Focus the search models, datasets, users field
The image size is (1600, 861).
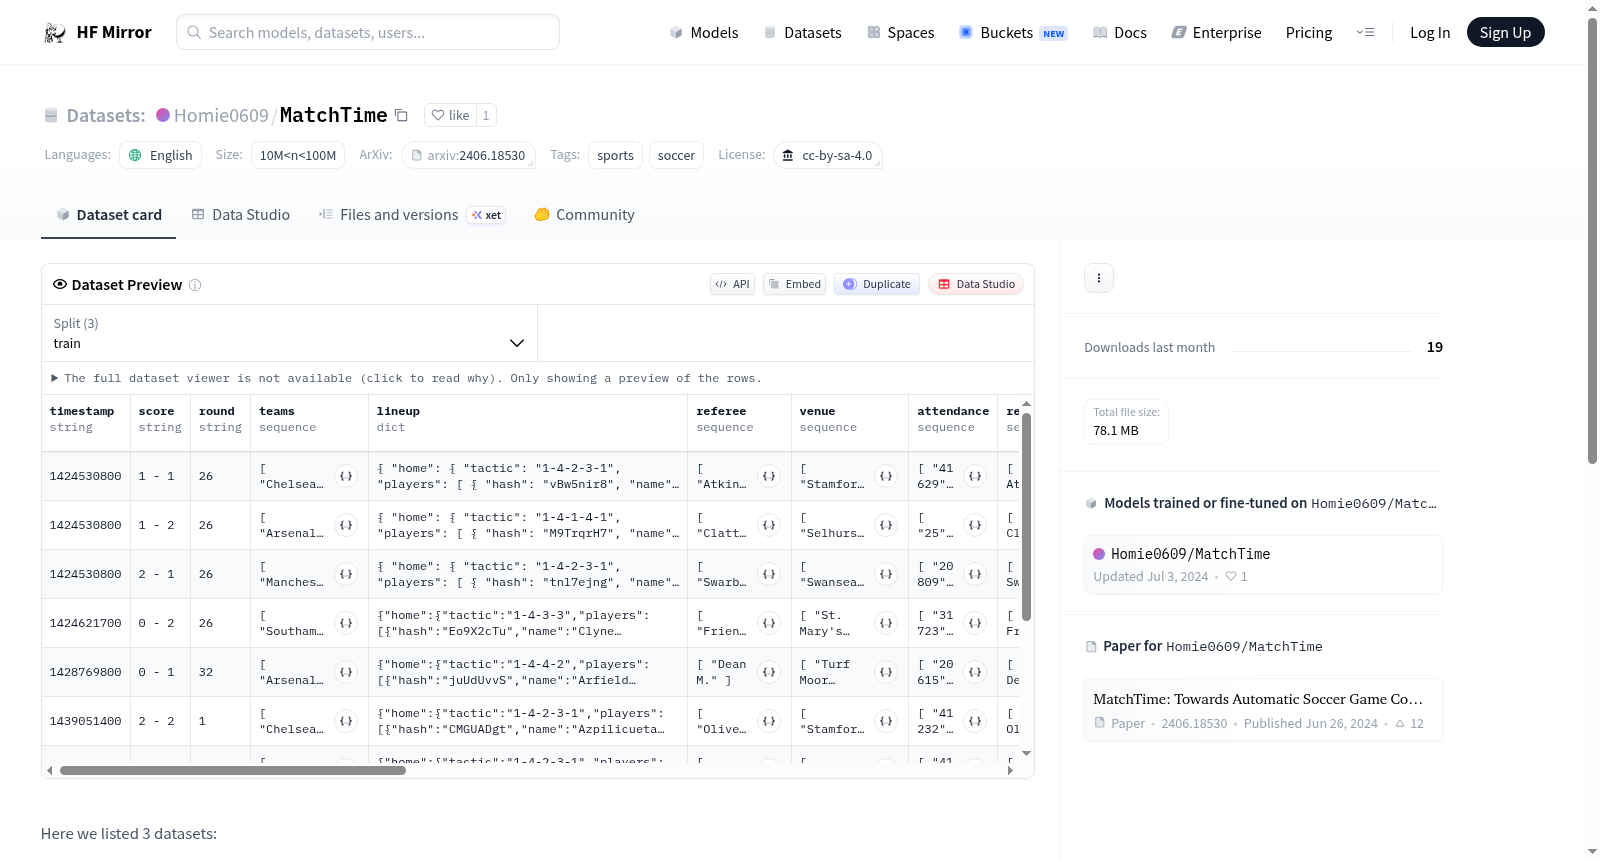point(368,32)
